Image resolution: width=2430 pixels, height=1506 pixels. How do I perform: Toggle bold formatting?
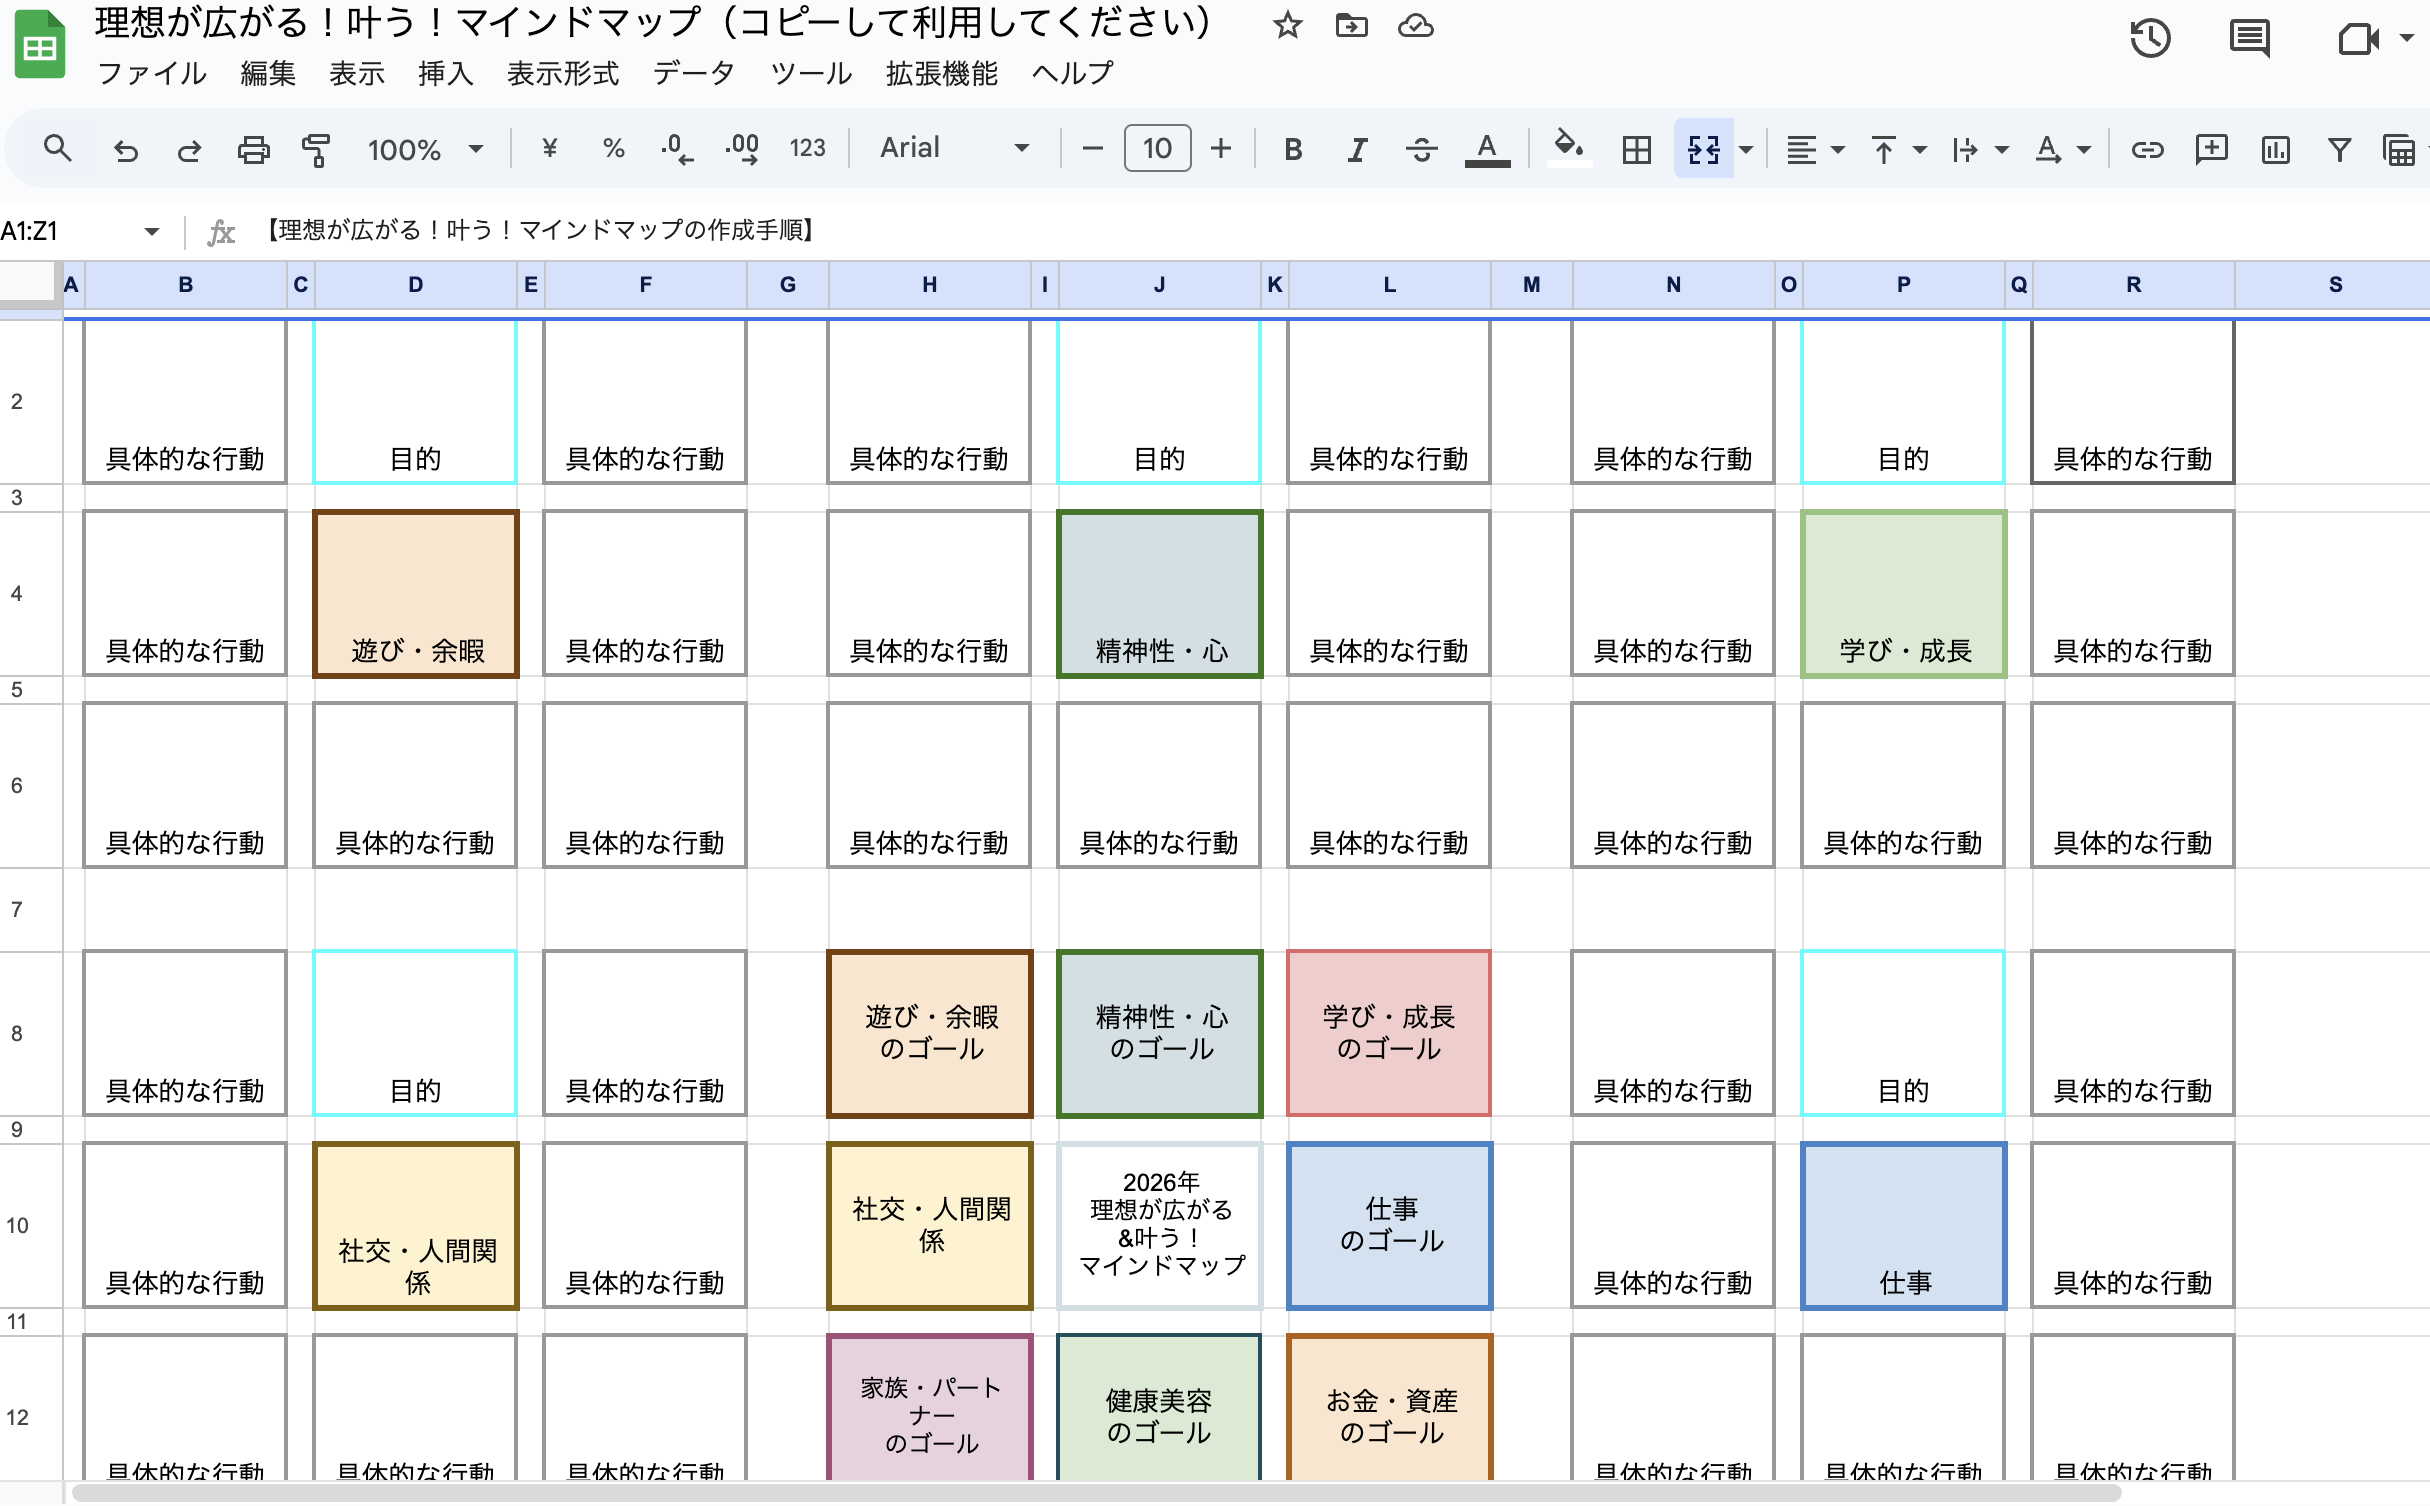(1292, 150)
